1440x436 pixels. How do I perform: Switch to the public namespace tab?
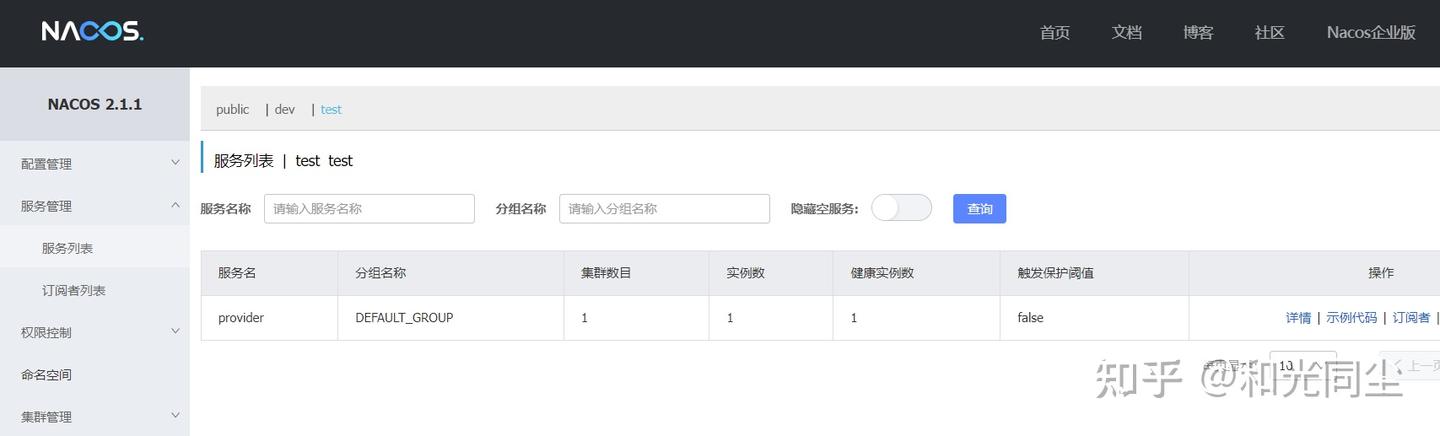[232, 110]
